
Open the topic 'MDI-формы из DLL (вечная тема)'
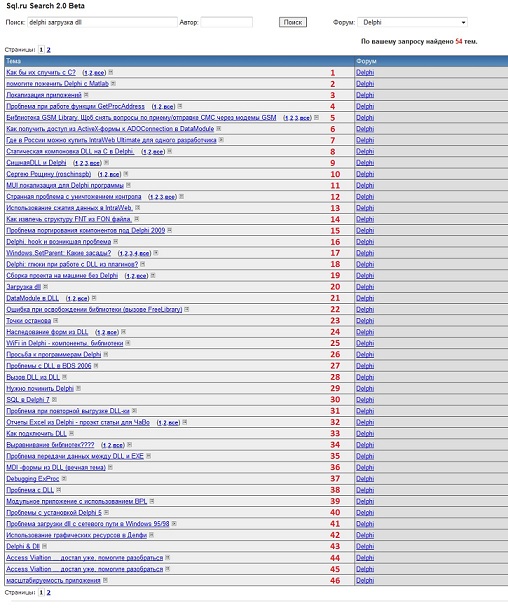[56, 468]
